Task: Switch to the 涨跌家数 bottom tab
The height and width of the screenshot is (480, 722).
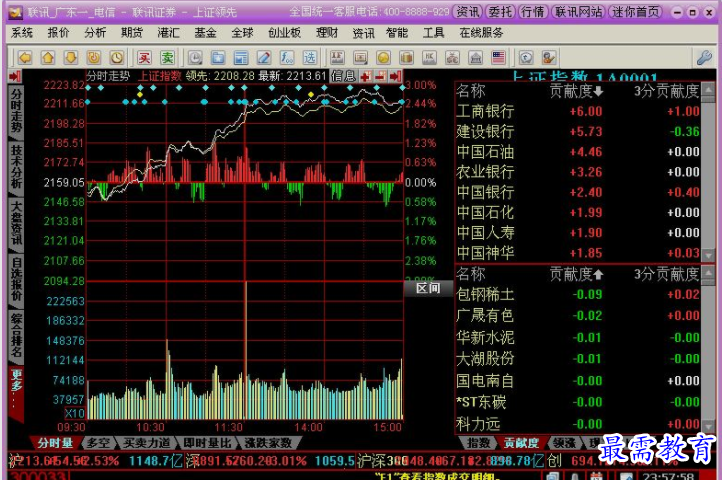Action: (268, 443)
